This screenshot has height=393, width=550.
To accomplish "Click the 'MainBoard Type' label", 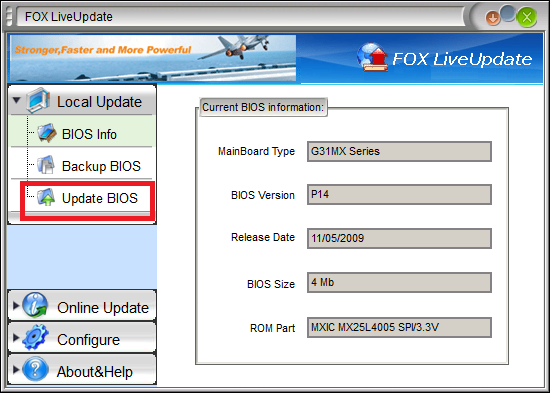I will tap(256, 152).
